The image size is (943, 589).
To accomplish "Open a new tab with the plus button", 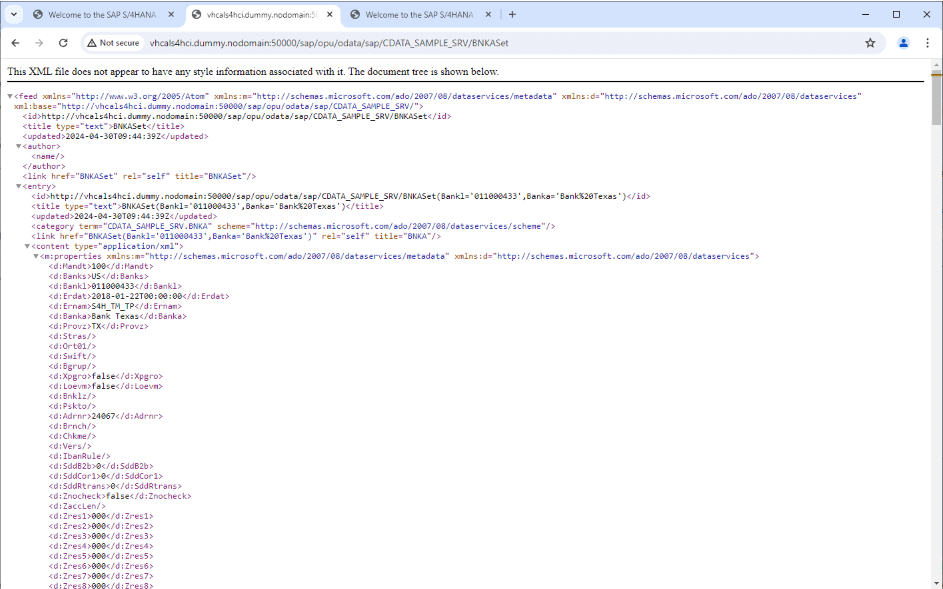I will (x=512, y=15).
